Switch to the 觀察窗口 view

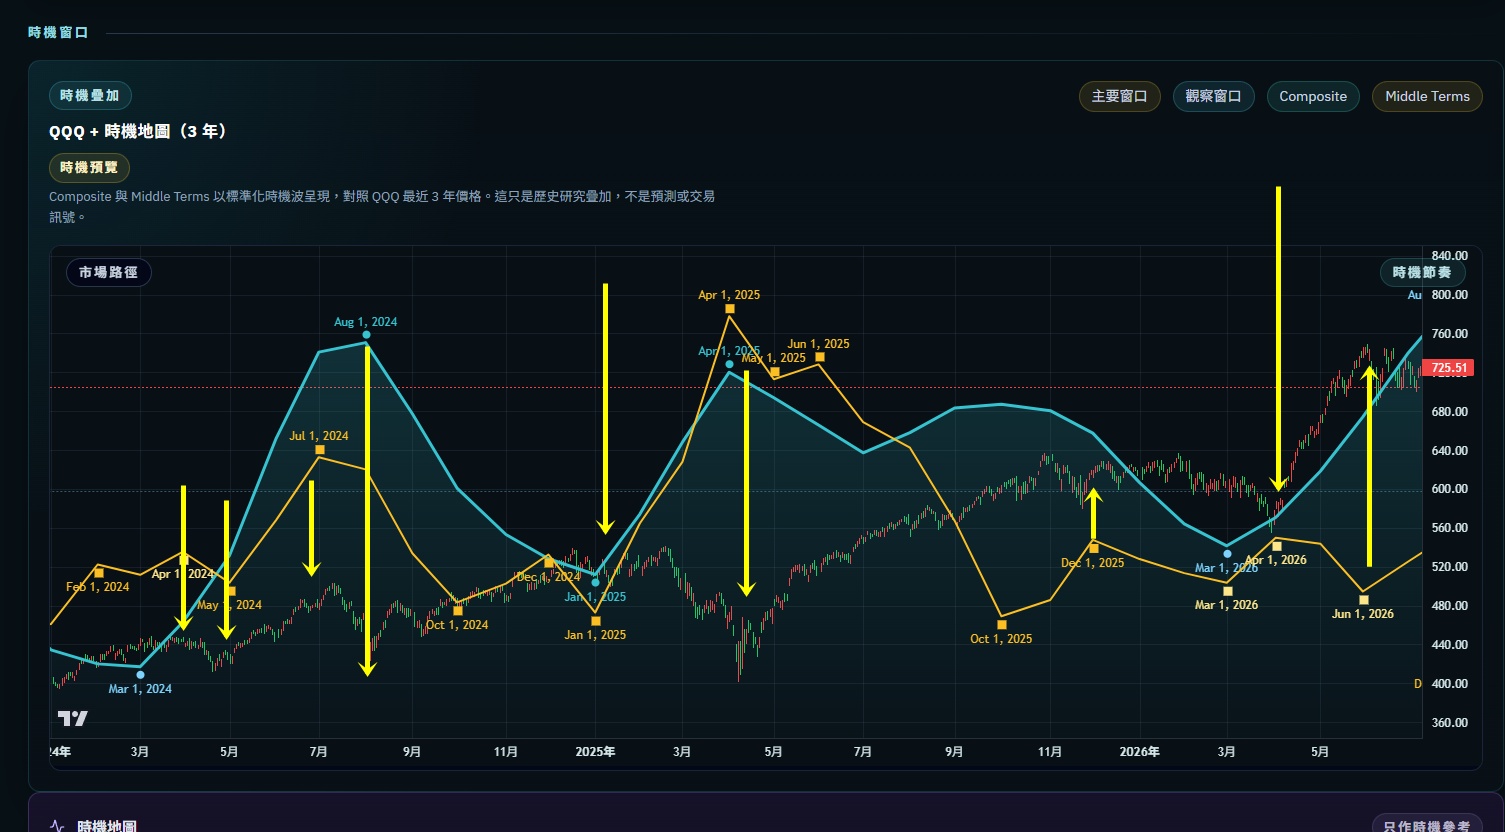tap(1213, 96)
